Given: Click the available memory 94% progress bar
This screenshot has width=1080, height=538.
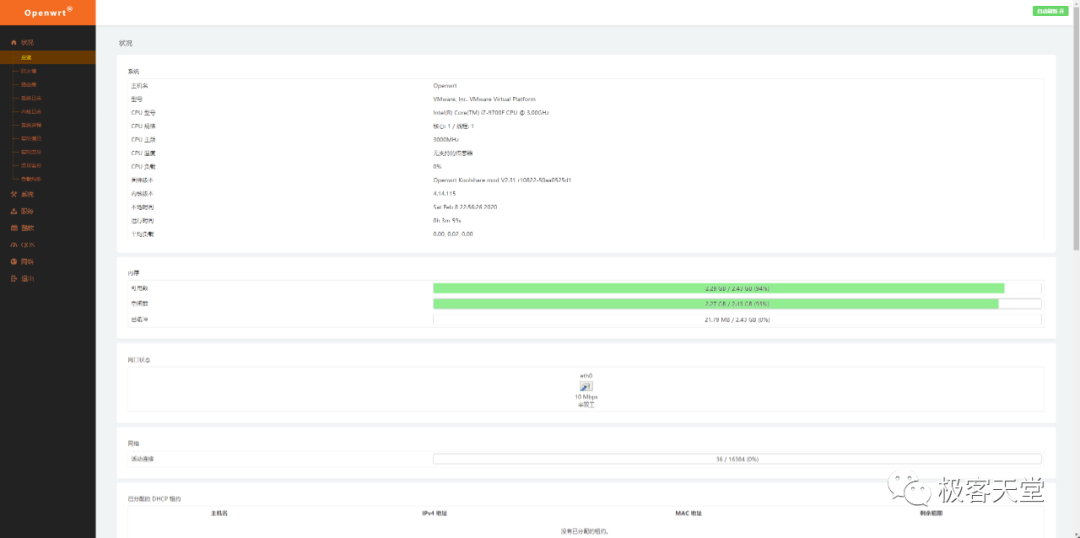Looking at the screenshot, I should 737,288.
